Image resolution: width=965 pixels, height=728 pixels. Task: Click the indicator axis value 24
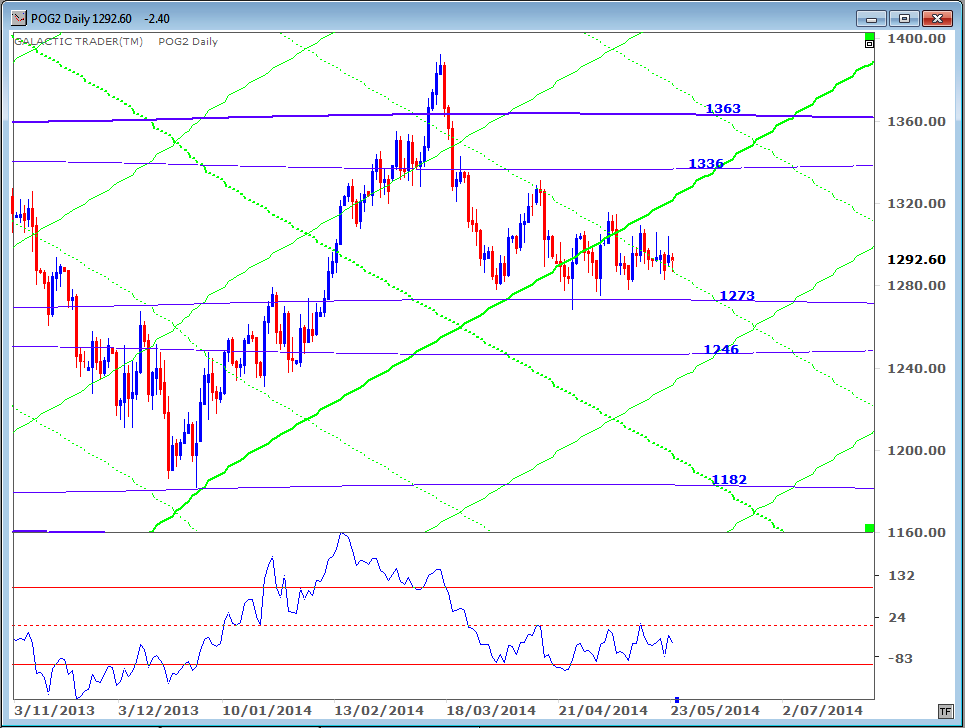[x=897, y=617]
